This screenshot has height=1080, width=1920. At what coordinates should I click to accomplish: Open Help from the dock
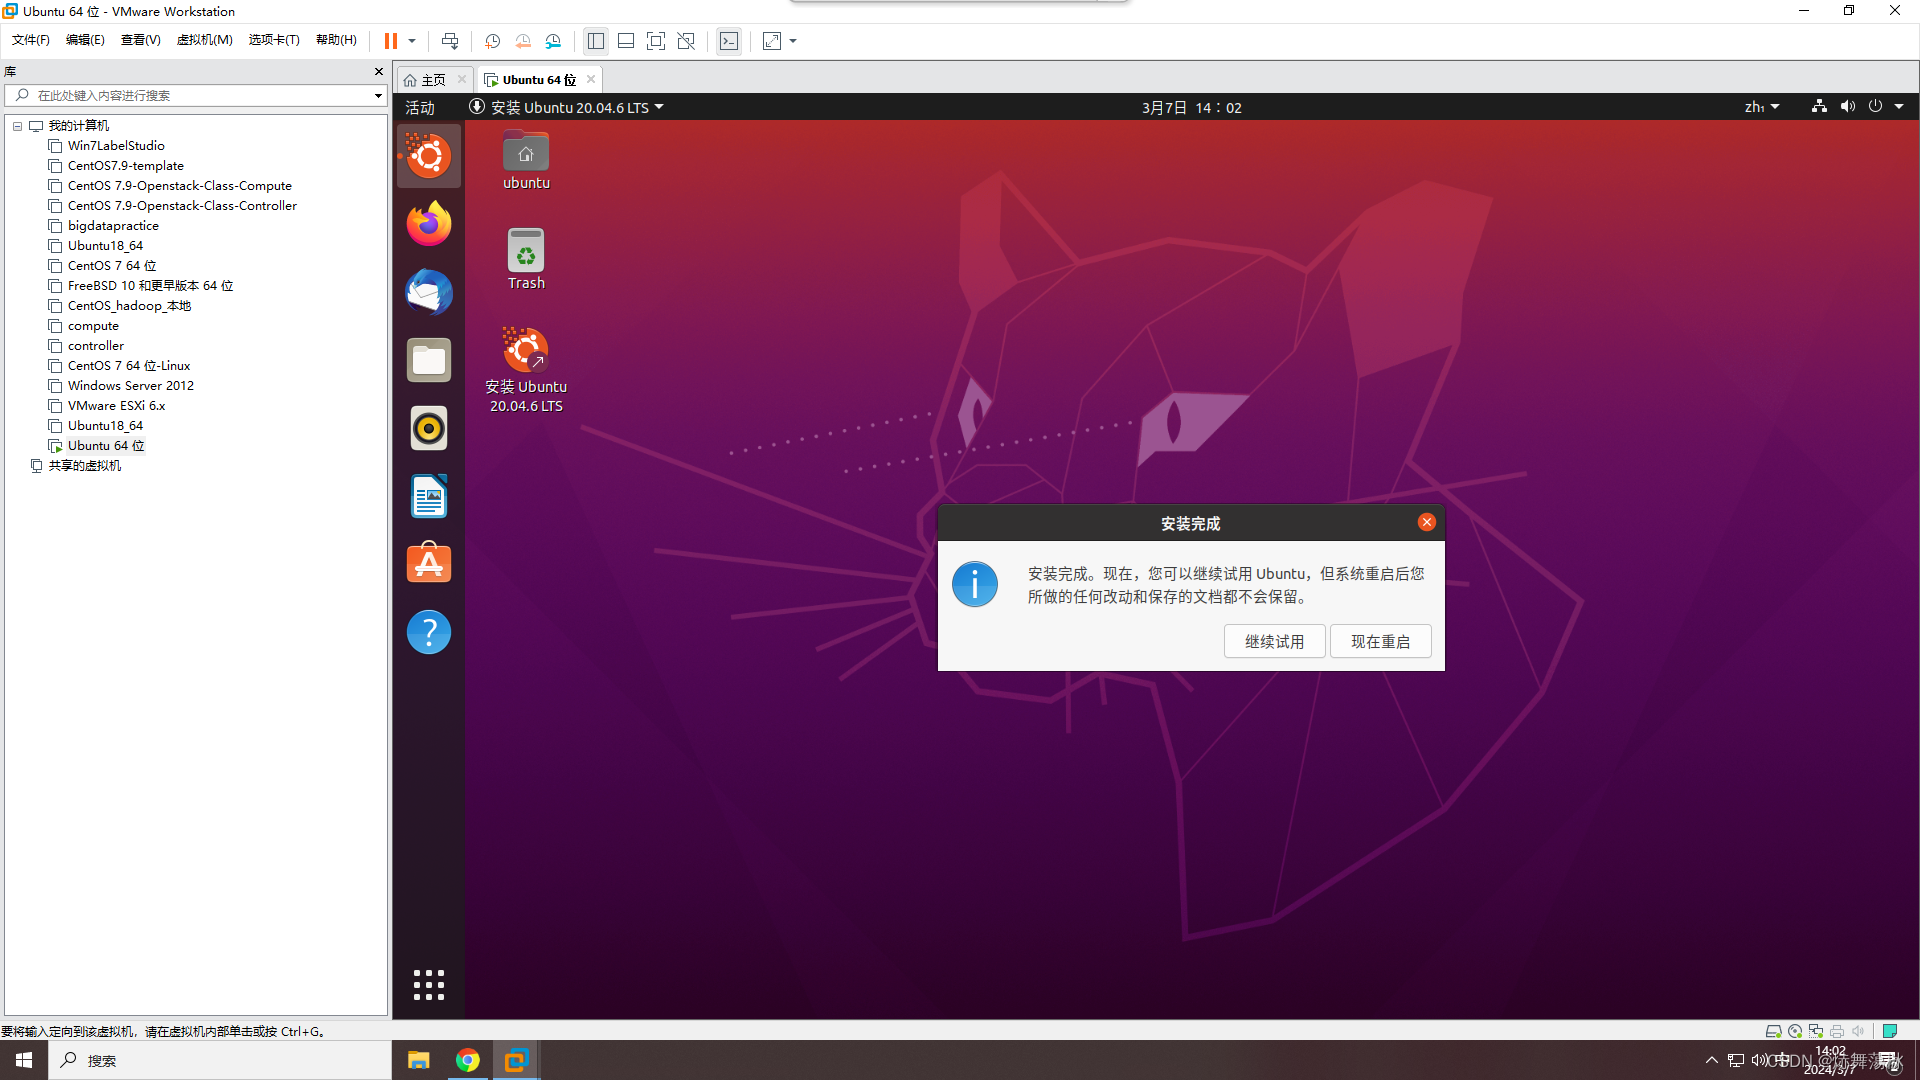[x=429, y=632]
